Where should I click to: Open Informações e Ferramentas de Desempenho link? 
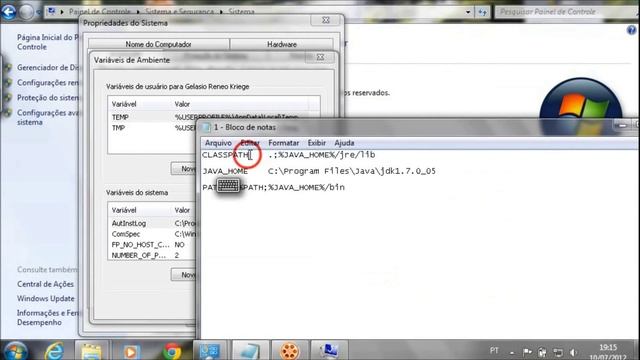point(47,318)
